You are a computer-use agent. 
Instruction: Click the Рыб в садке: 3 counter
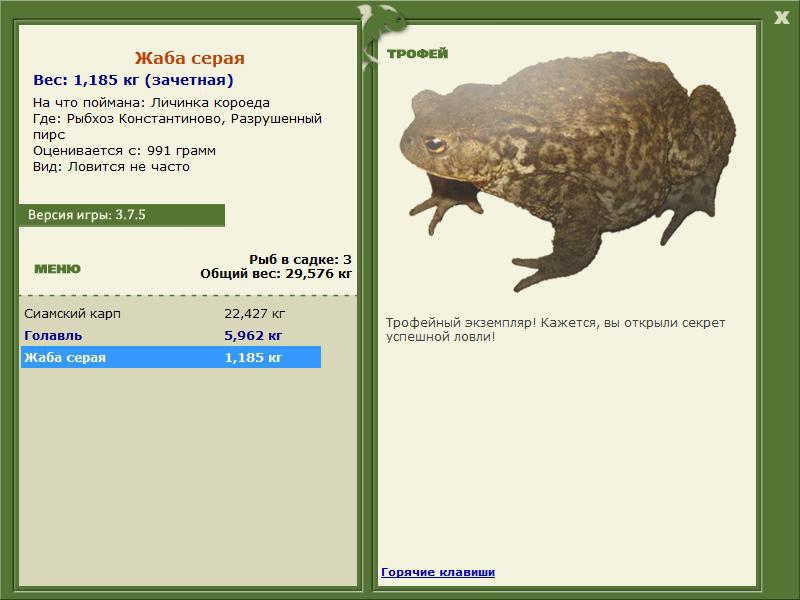click(x=300, y=259)
